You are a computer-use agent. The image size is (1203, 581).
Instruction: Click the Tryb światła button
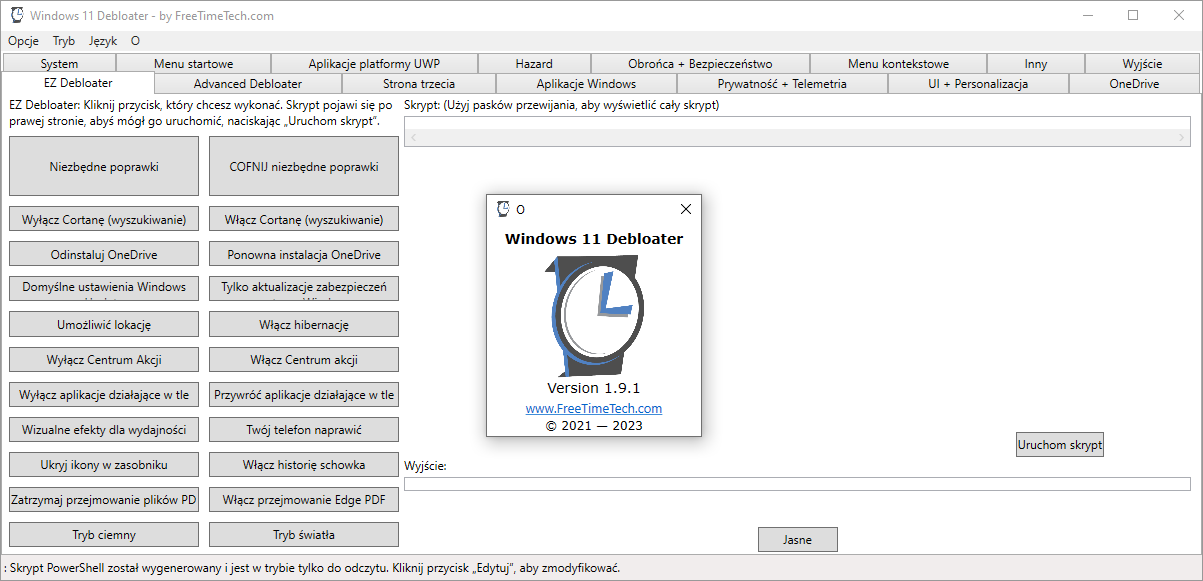304,534
